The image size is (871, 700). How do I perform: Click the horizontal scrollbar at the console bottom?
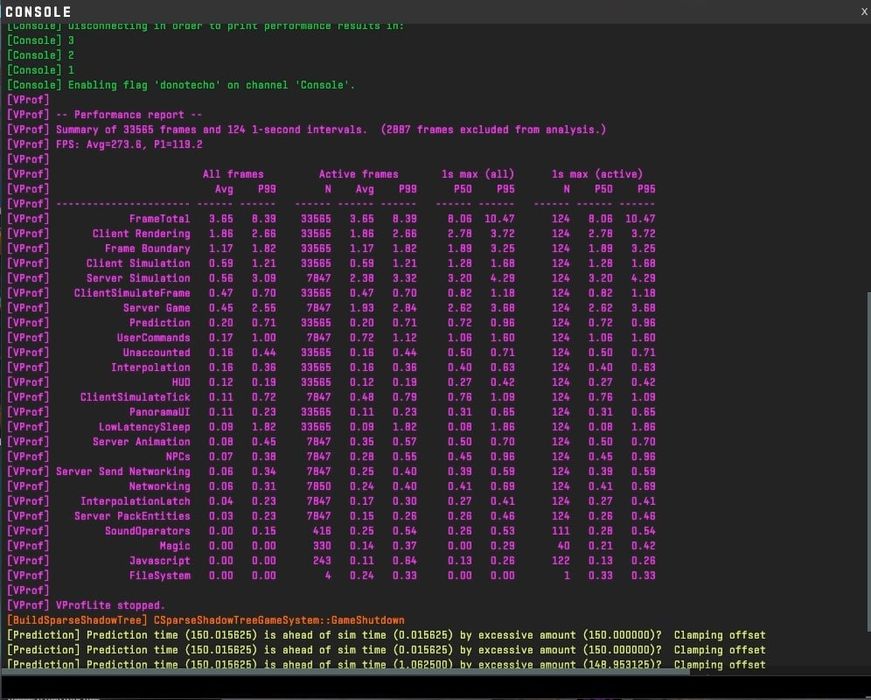[346, 672]
